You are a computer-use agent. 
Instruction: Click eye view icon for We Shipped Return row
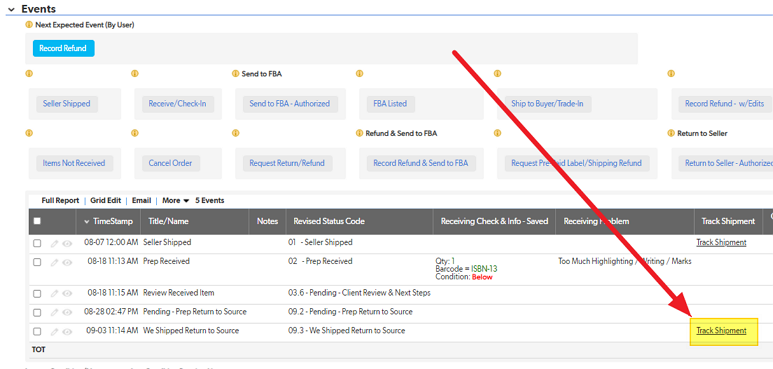67,332
